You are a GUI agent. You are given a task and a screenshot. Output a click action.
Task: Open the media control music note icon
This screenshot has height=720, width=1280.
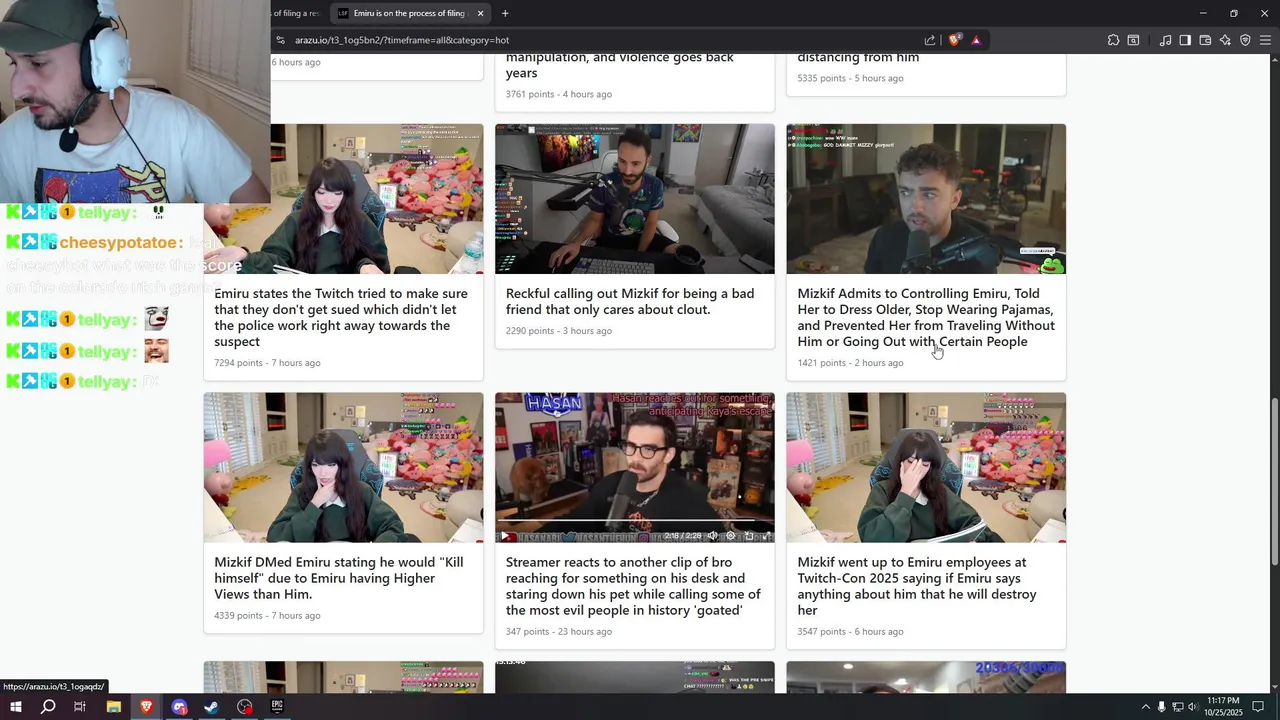pyautogui.click(x=1165, y=40)
